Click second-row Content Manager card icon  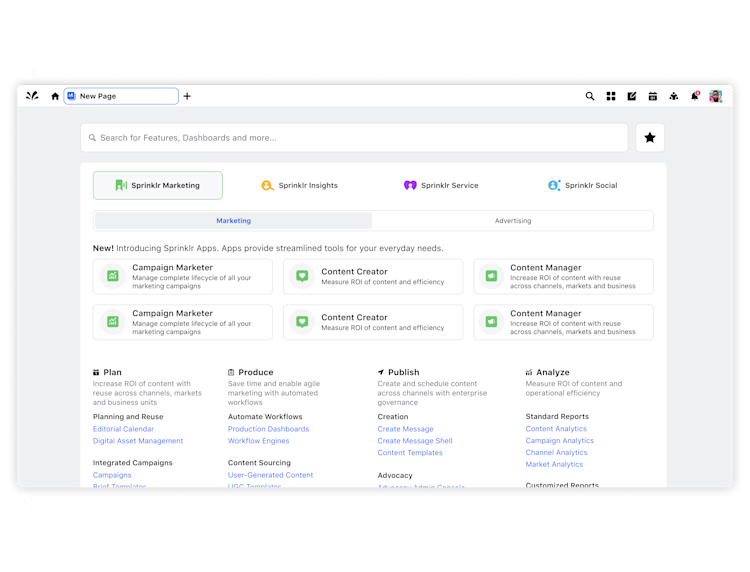coord(491,322)
